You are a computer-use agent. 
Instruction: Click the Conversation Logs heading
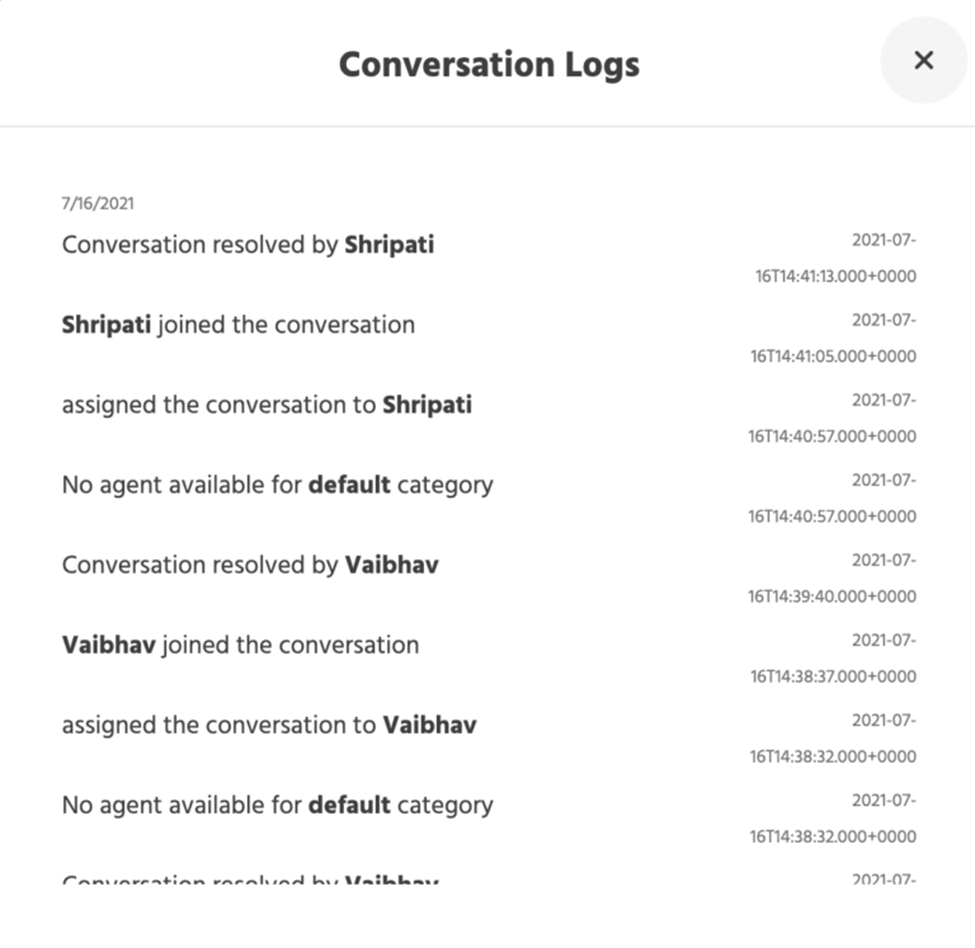coord(489,65)
